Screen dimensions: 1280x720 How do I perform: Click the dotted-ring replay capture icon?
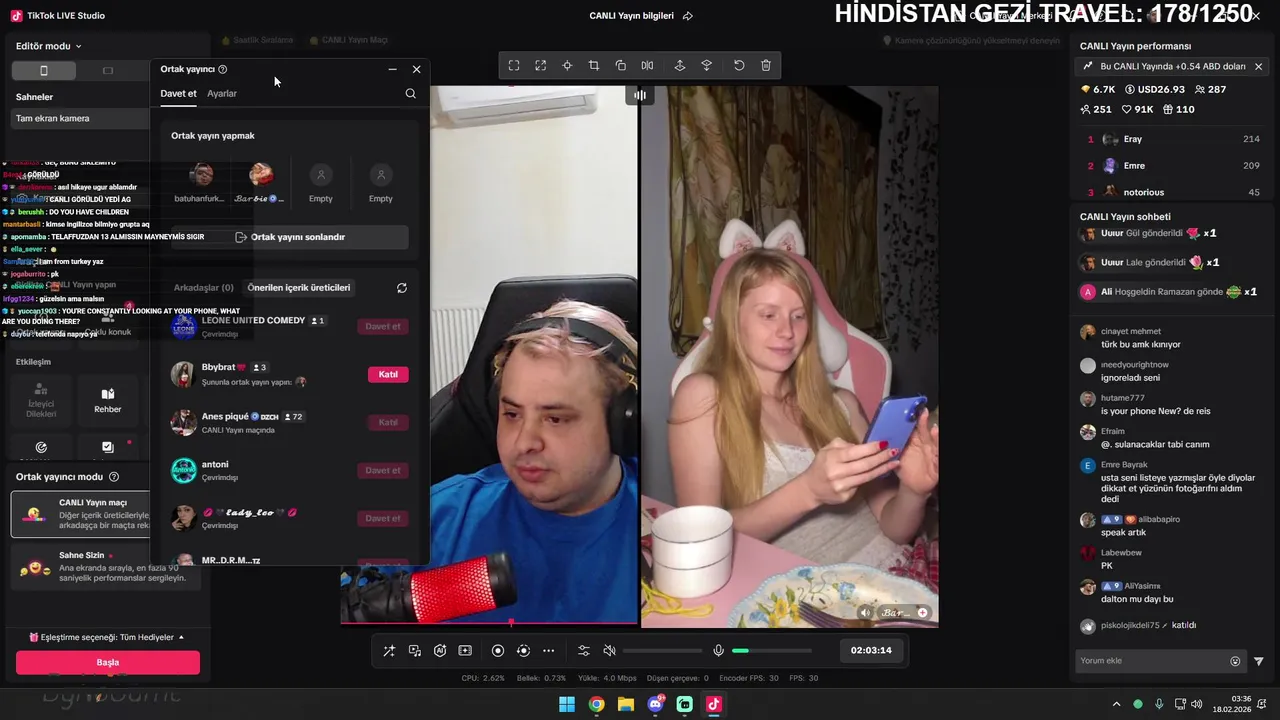[x=523, y=650]
